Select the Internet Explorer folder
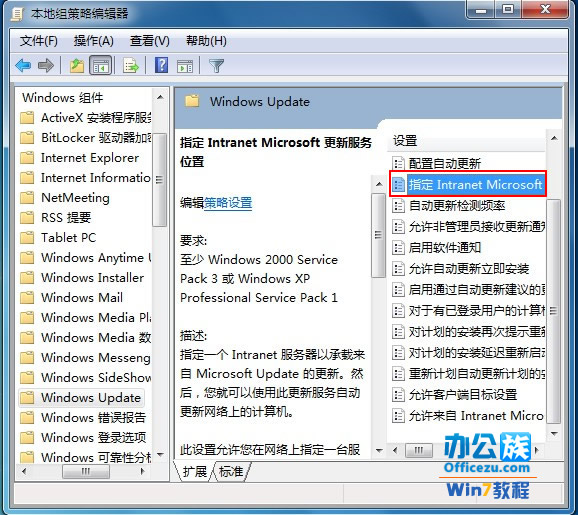 coord(80,157)
